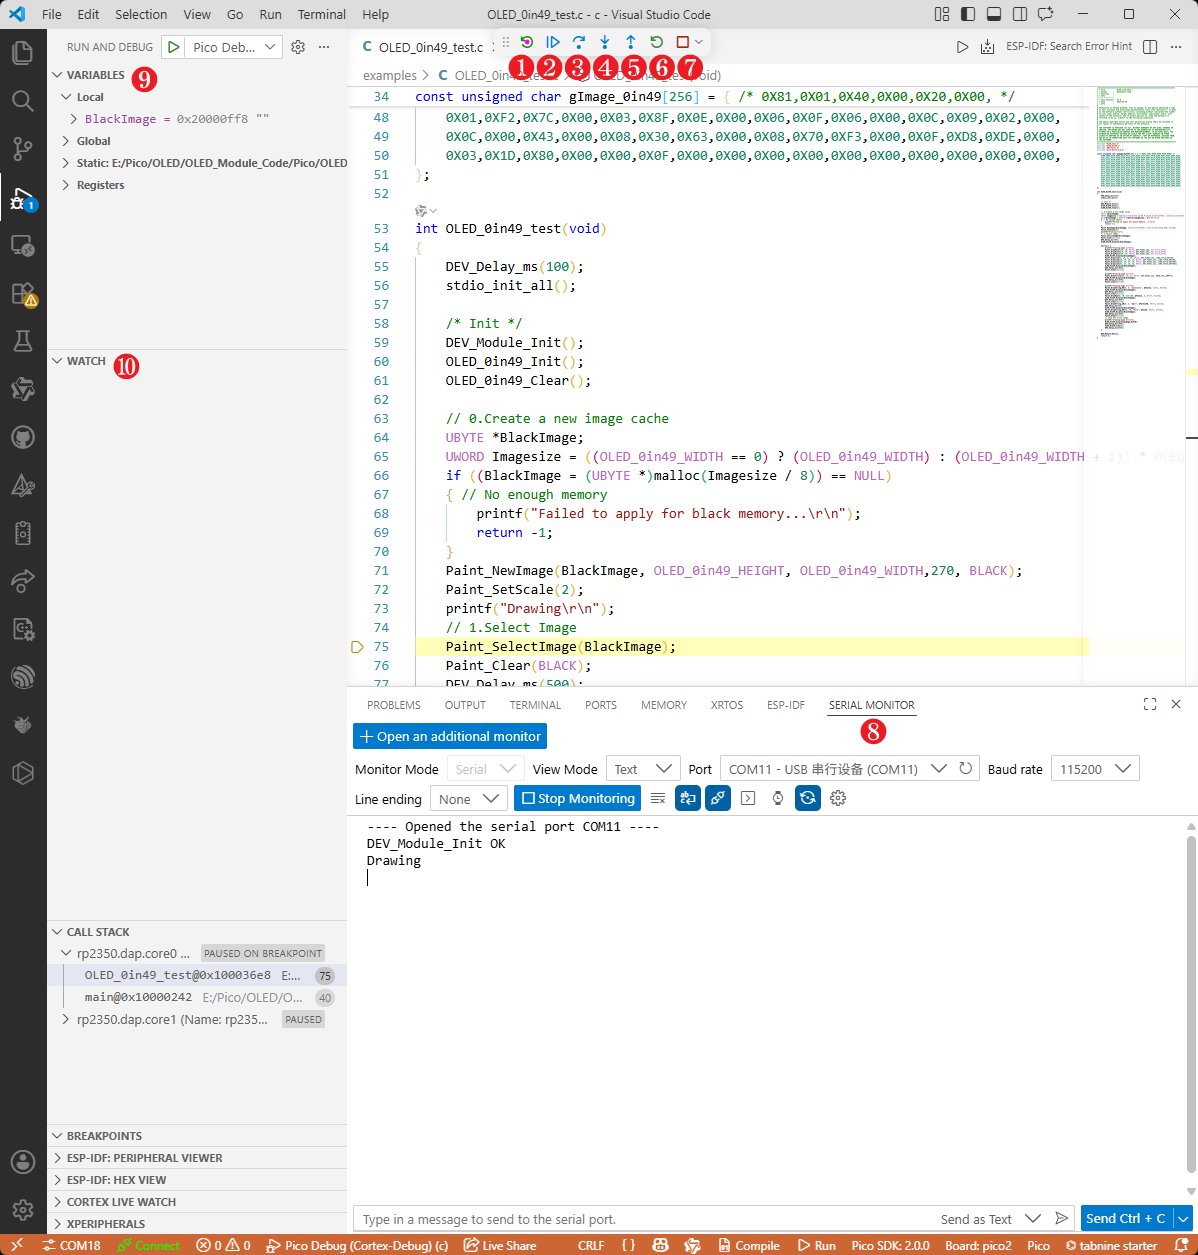Click Board: pico2 in status bar
Screen dimensions: 1198x1255
click(978, 1245)
